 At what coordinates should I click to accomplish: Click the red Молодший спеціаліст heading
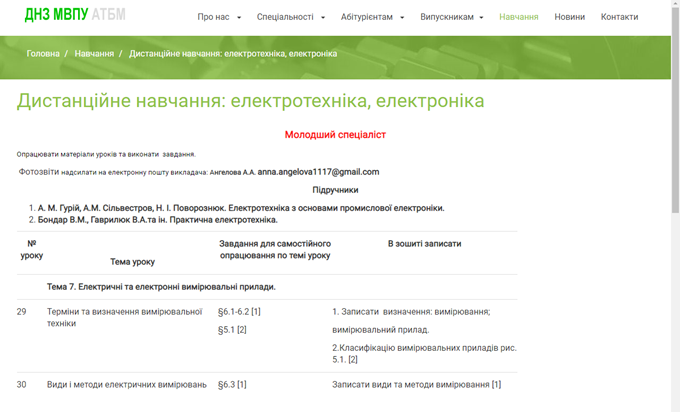click(335, 135)
